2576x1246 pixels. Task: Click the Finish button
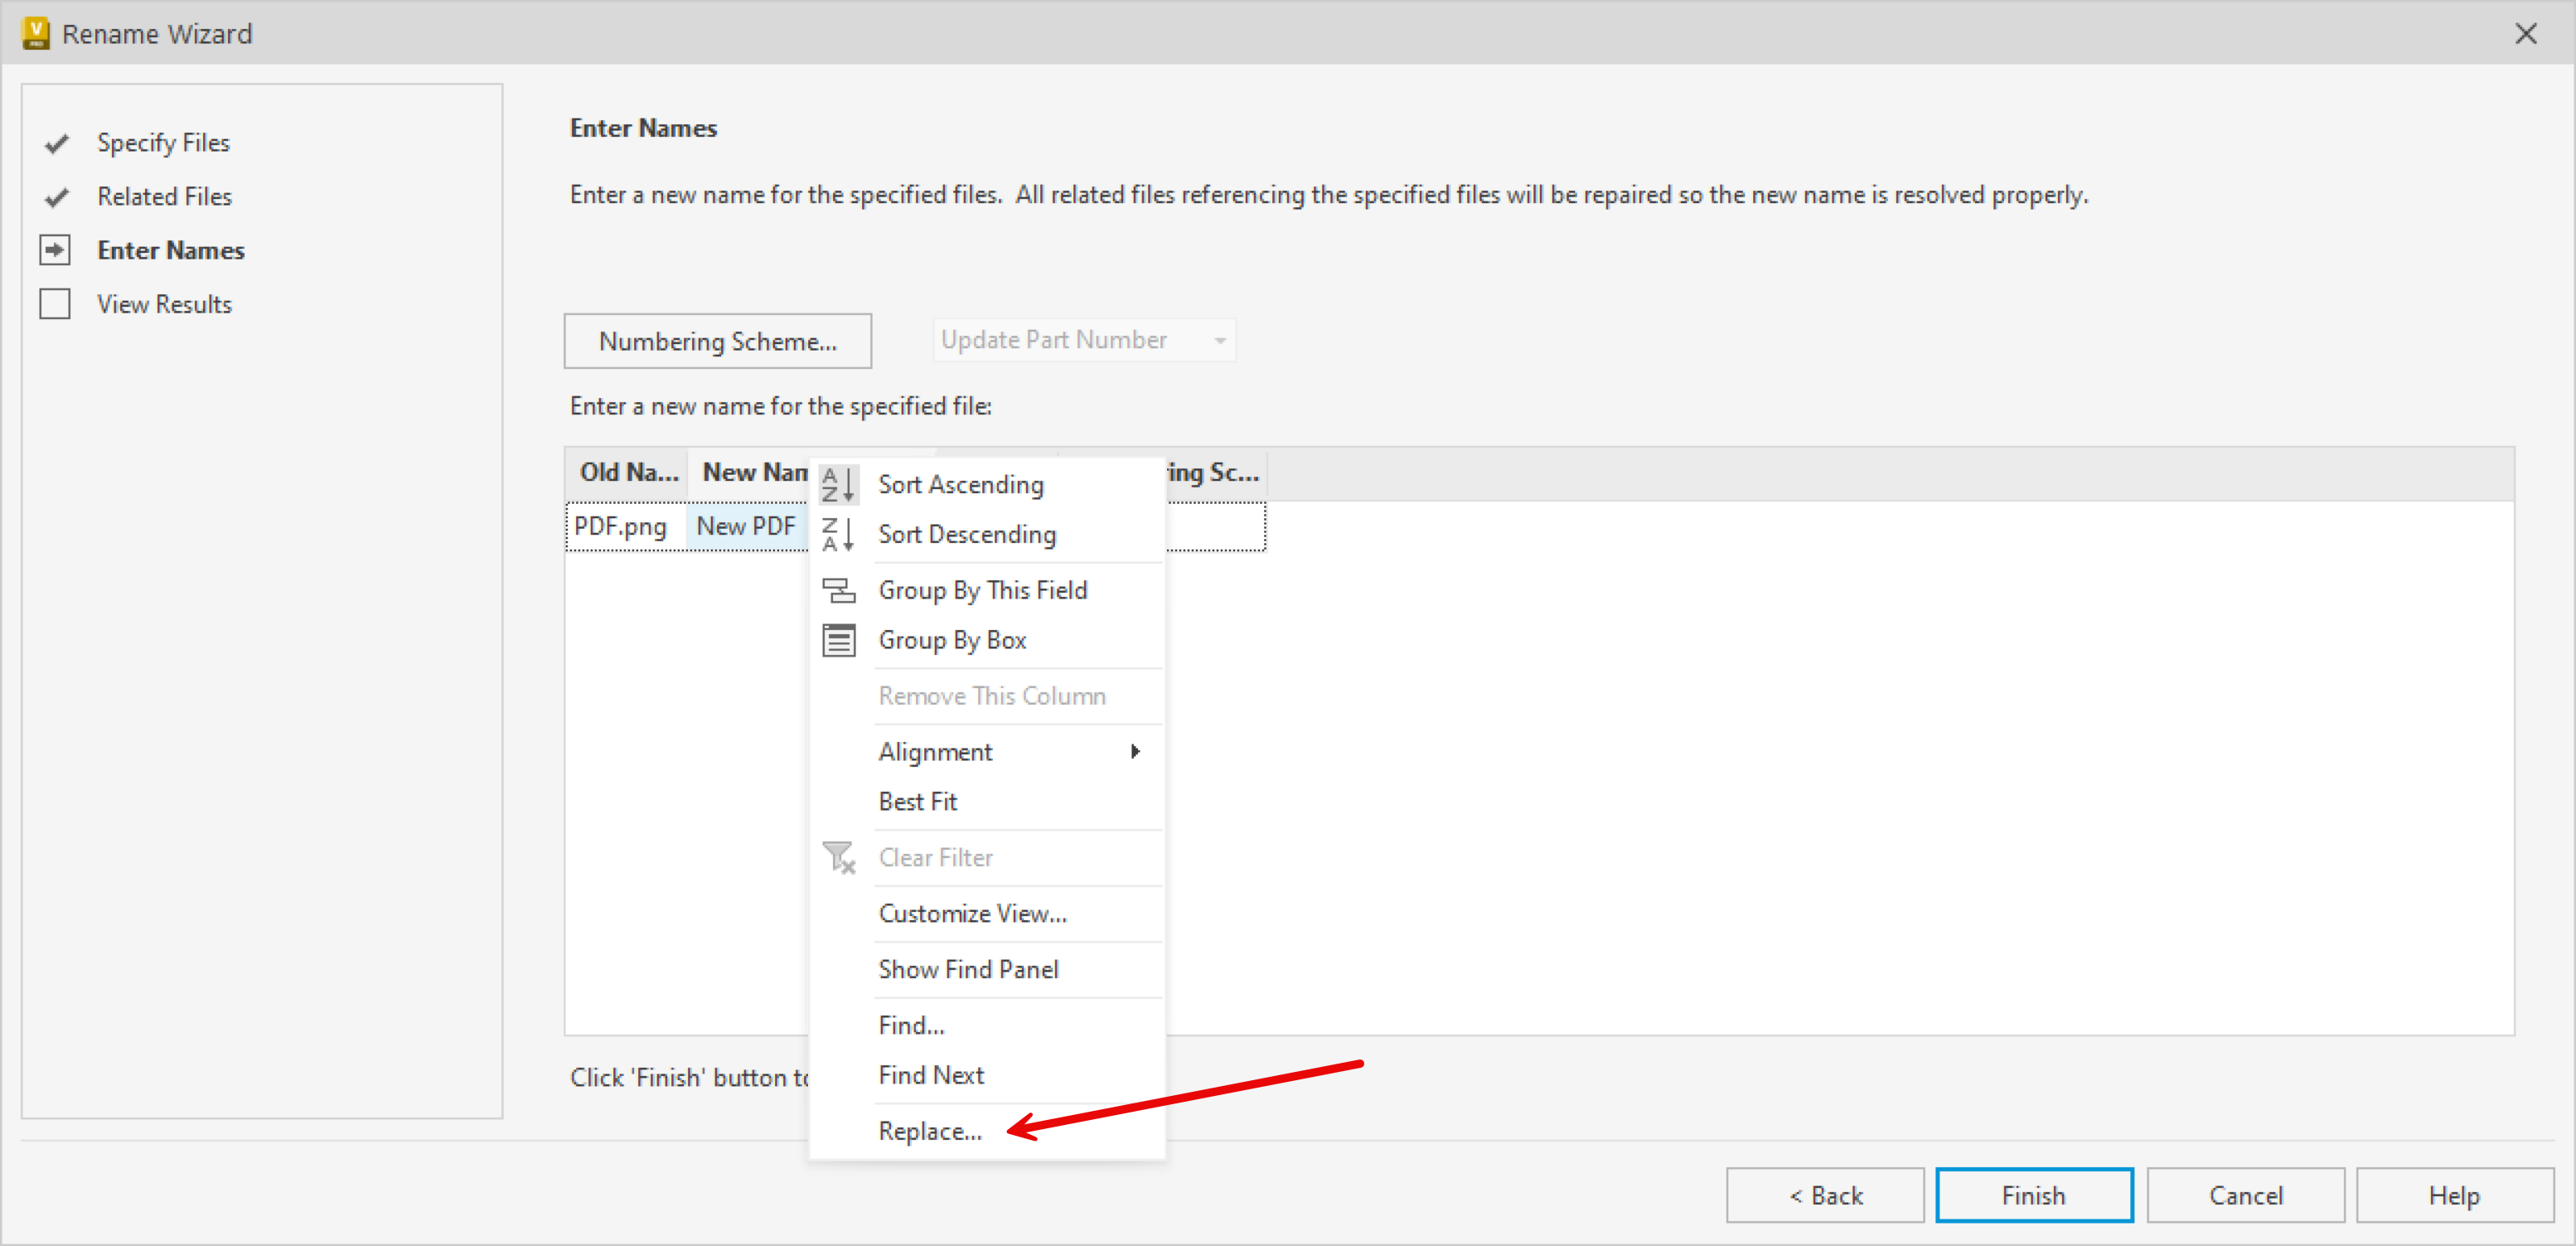[2034, 1195]
